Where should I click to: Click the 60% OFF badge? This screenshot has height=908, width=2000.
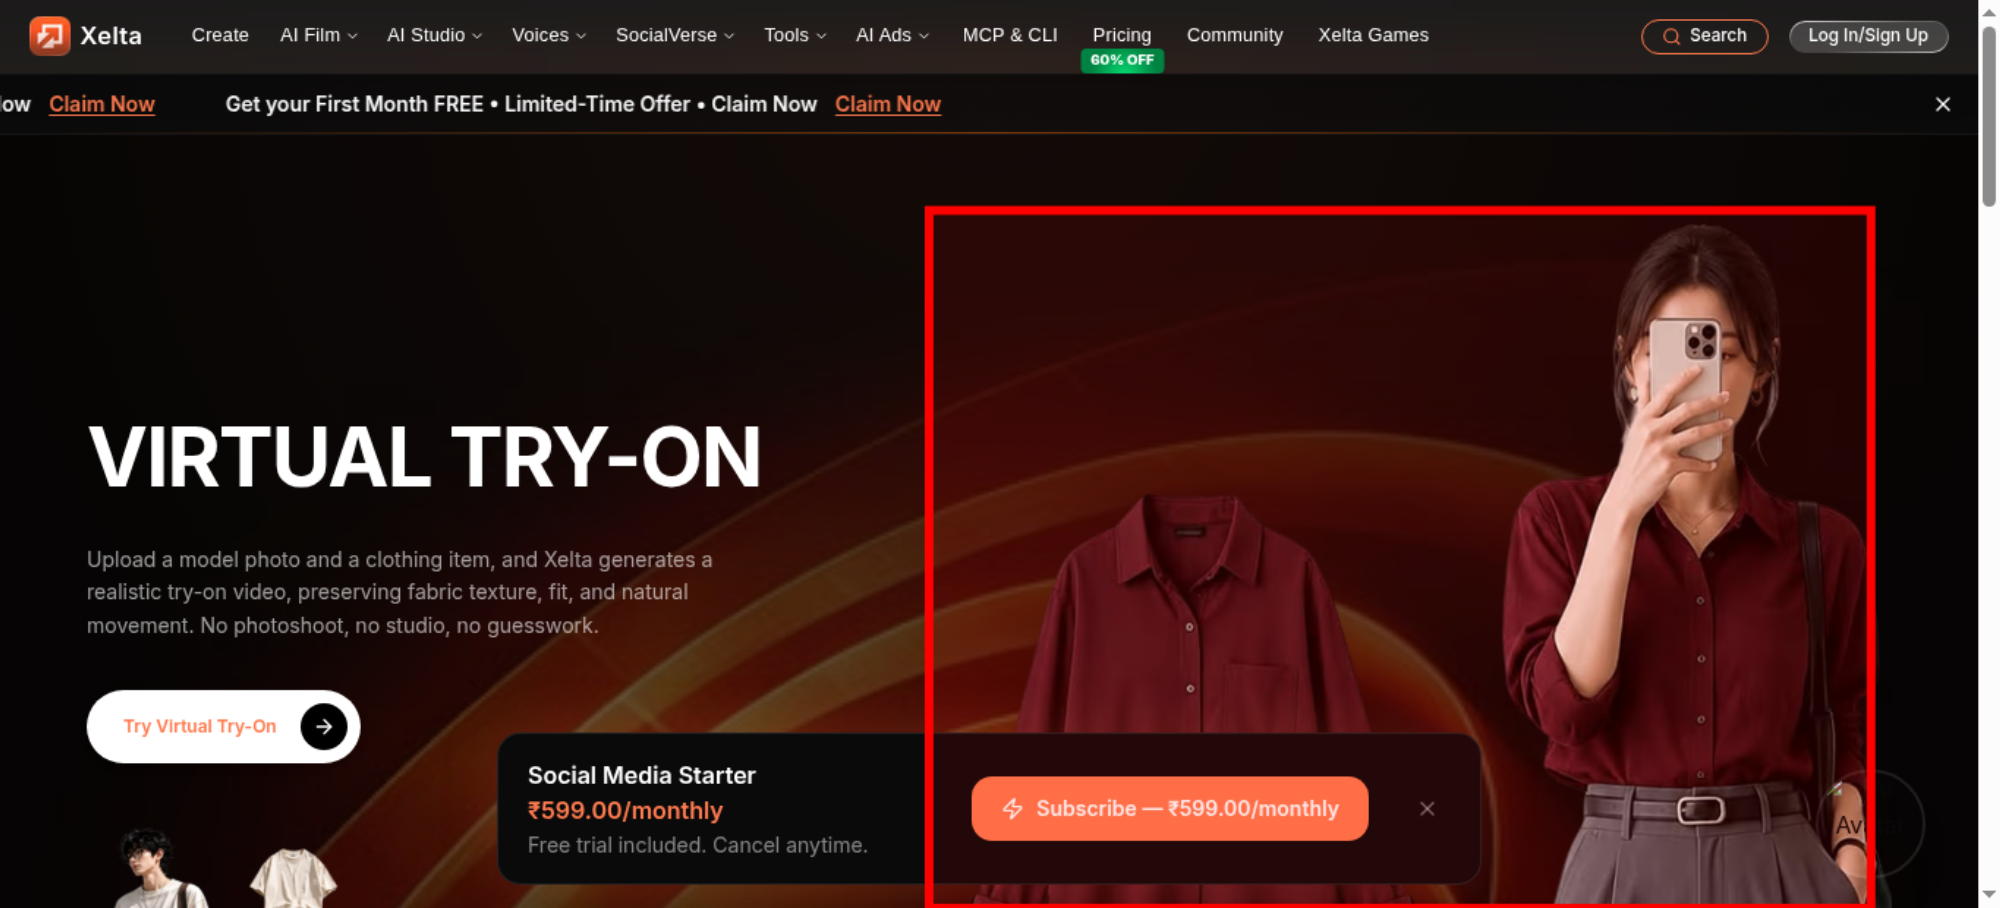click(x=1122, y=60)
